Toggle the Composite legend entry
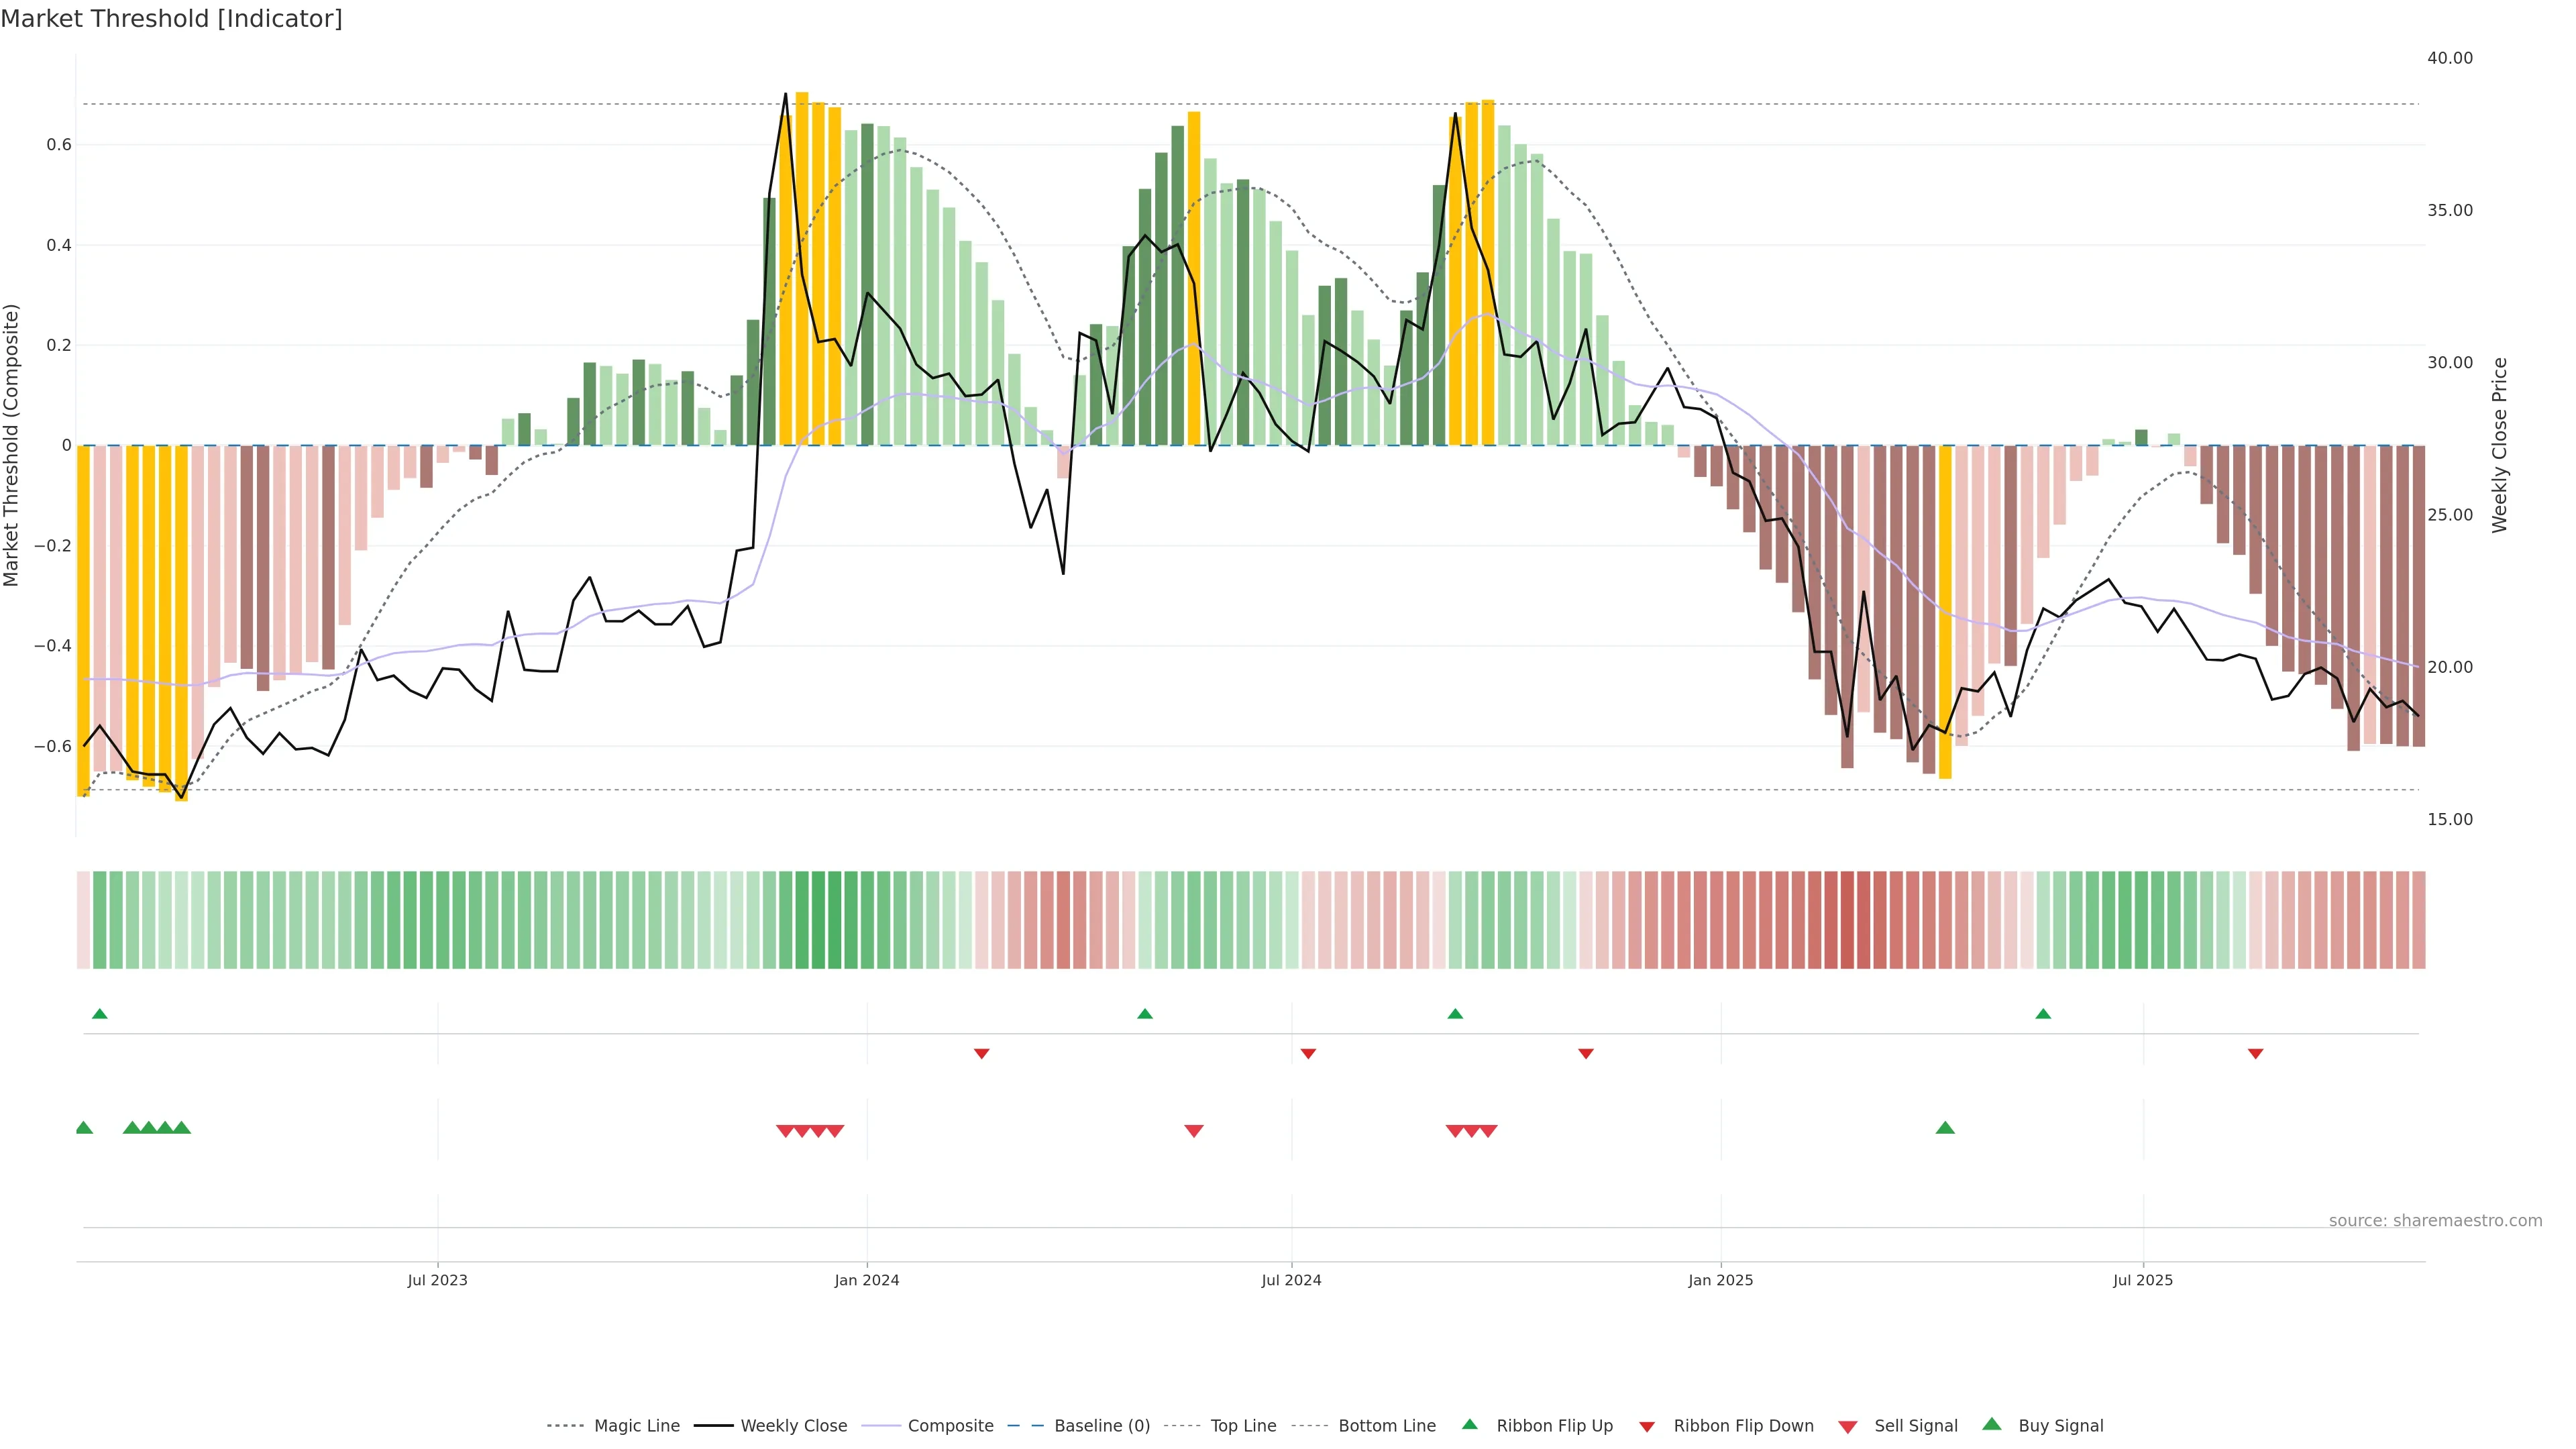Image resolution: width=2576 pixels, height=1449 pixels. 950,1426
